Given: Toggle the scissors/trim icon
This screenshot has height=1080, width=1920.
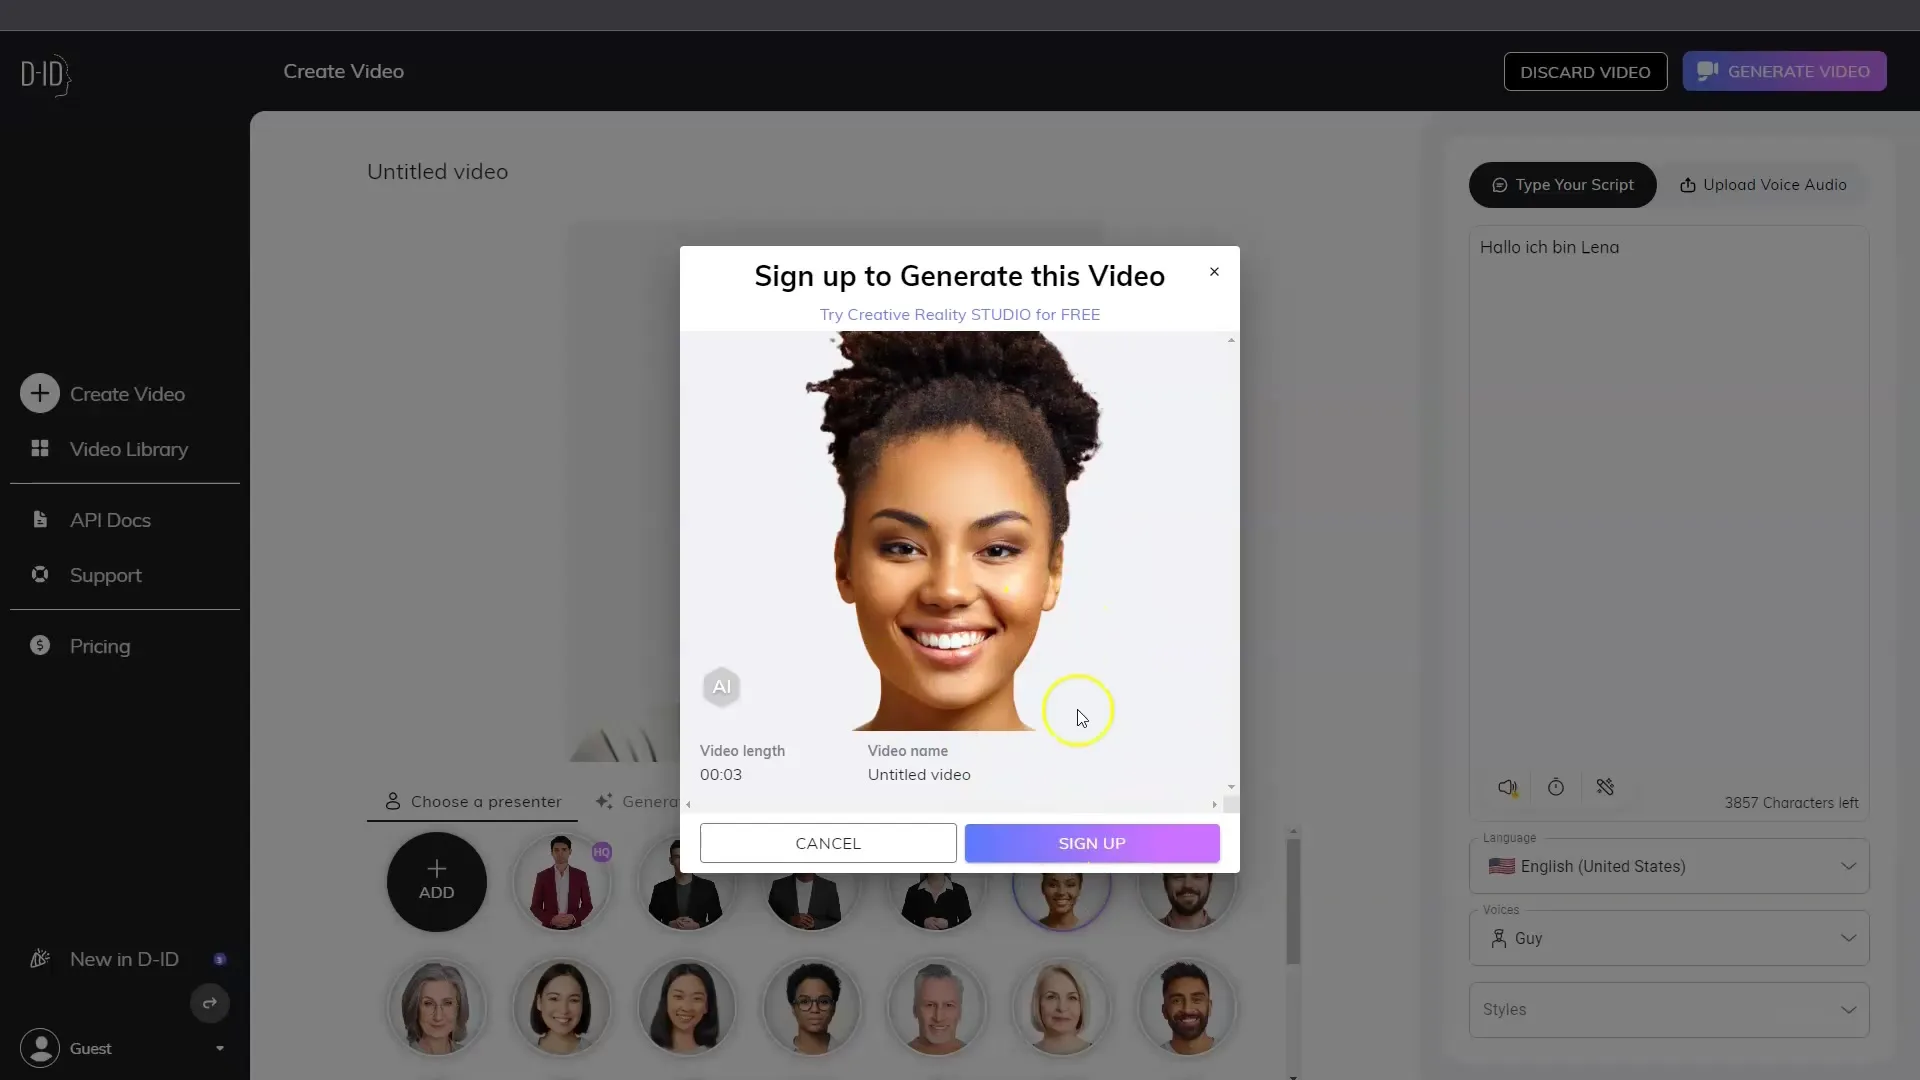Looking at the screenshot, I should [1605, 787].
